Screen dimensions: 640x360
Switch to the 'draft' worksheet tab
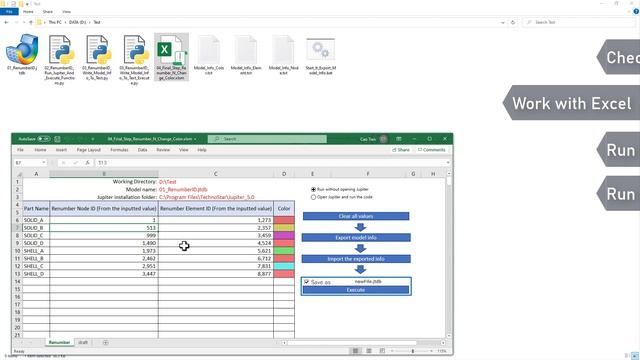(83, 342)
